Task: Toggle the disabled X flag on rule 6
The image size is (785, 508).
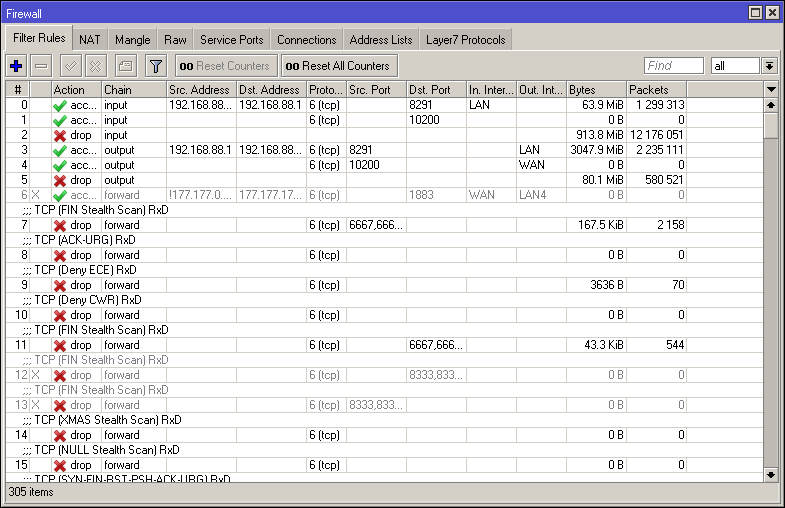Action: [x=36, y=195]
